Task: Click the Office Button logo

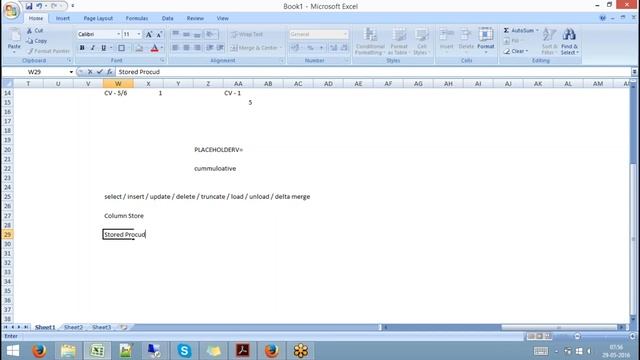Action: 11,10
